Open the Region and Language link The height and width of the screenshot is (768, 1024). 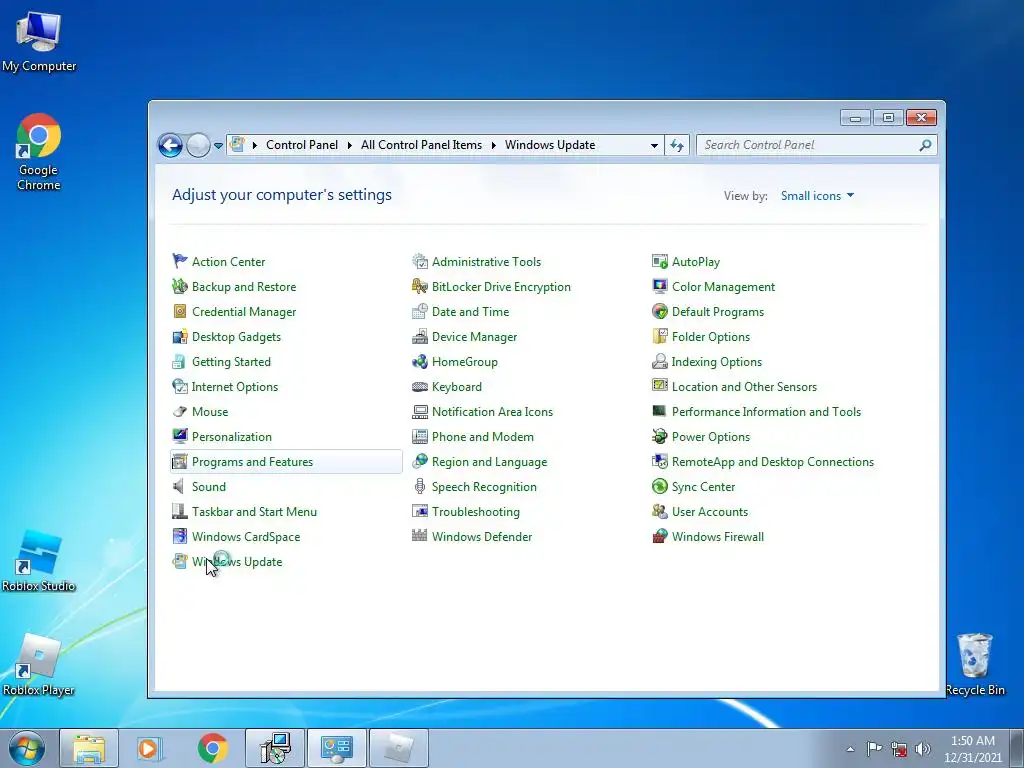489,462
